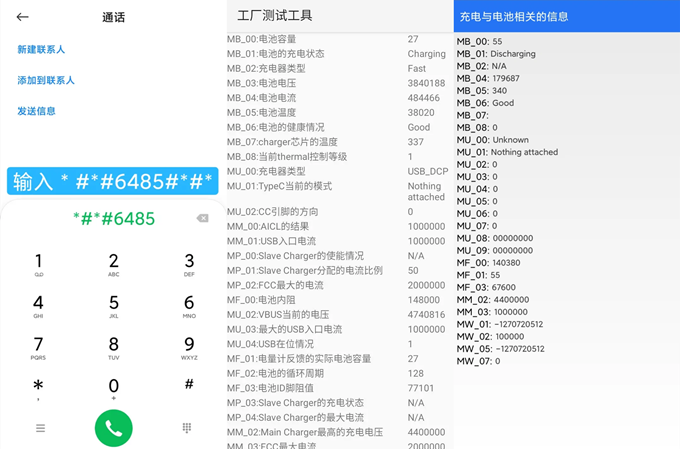
Task: Tap 发送信息 to send a message
Action: (36, 111)
